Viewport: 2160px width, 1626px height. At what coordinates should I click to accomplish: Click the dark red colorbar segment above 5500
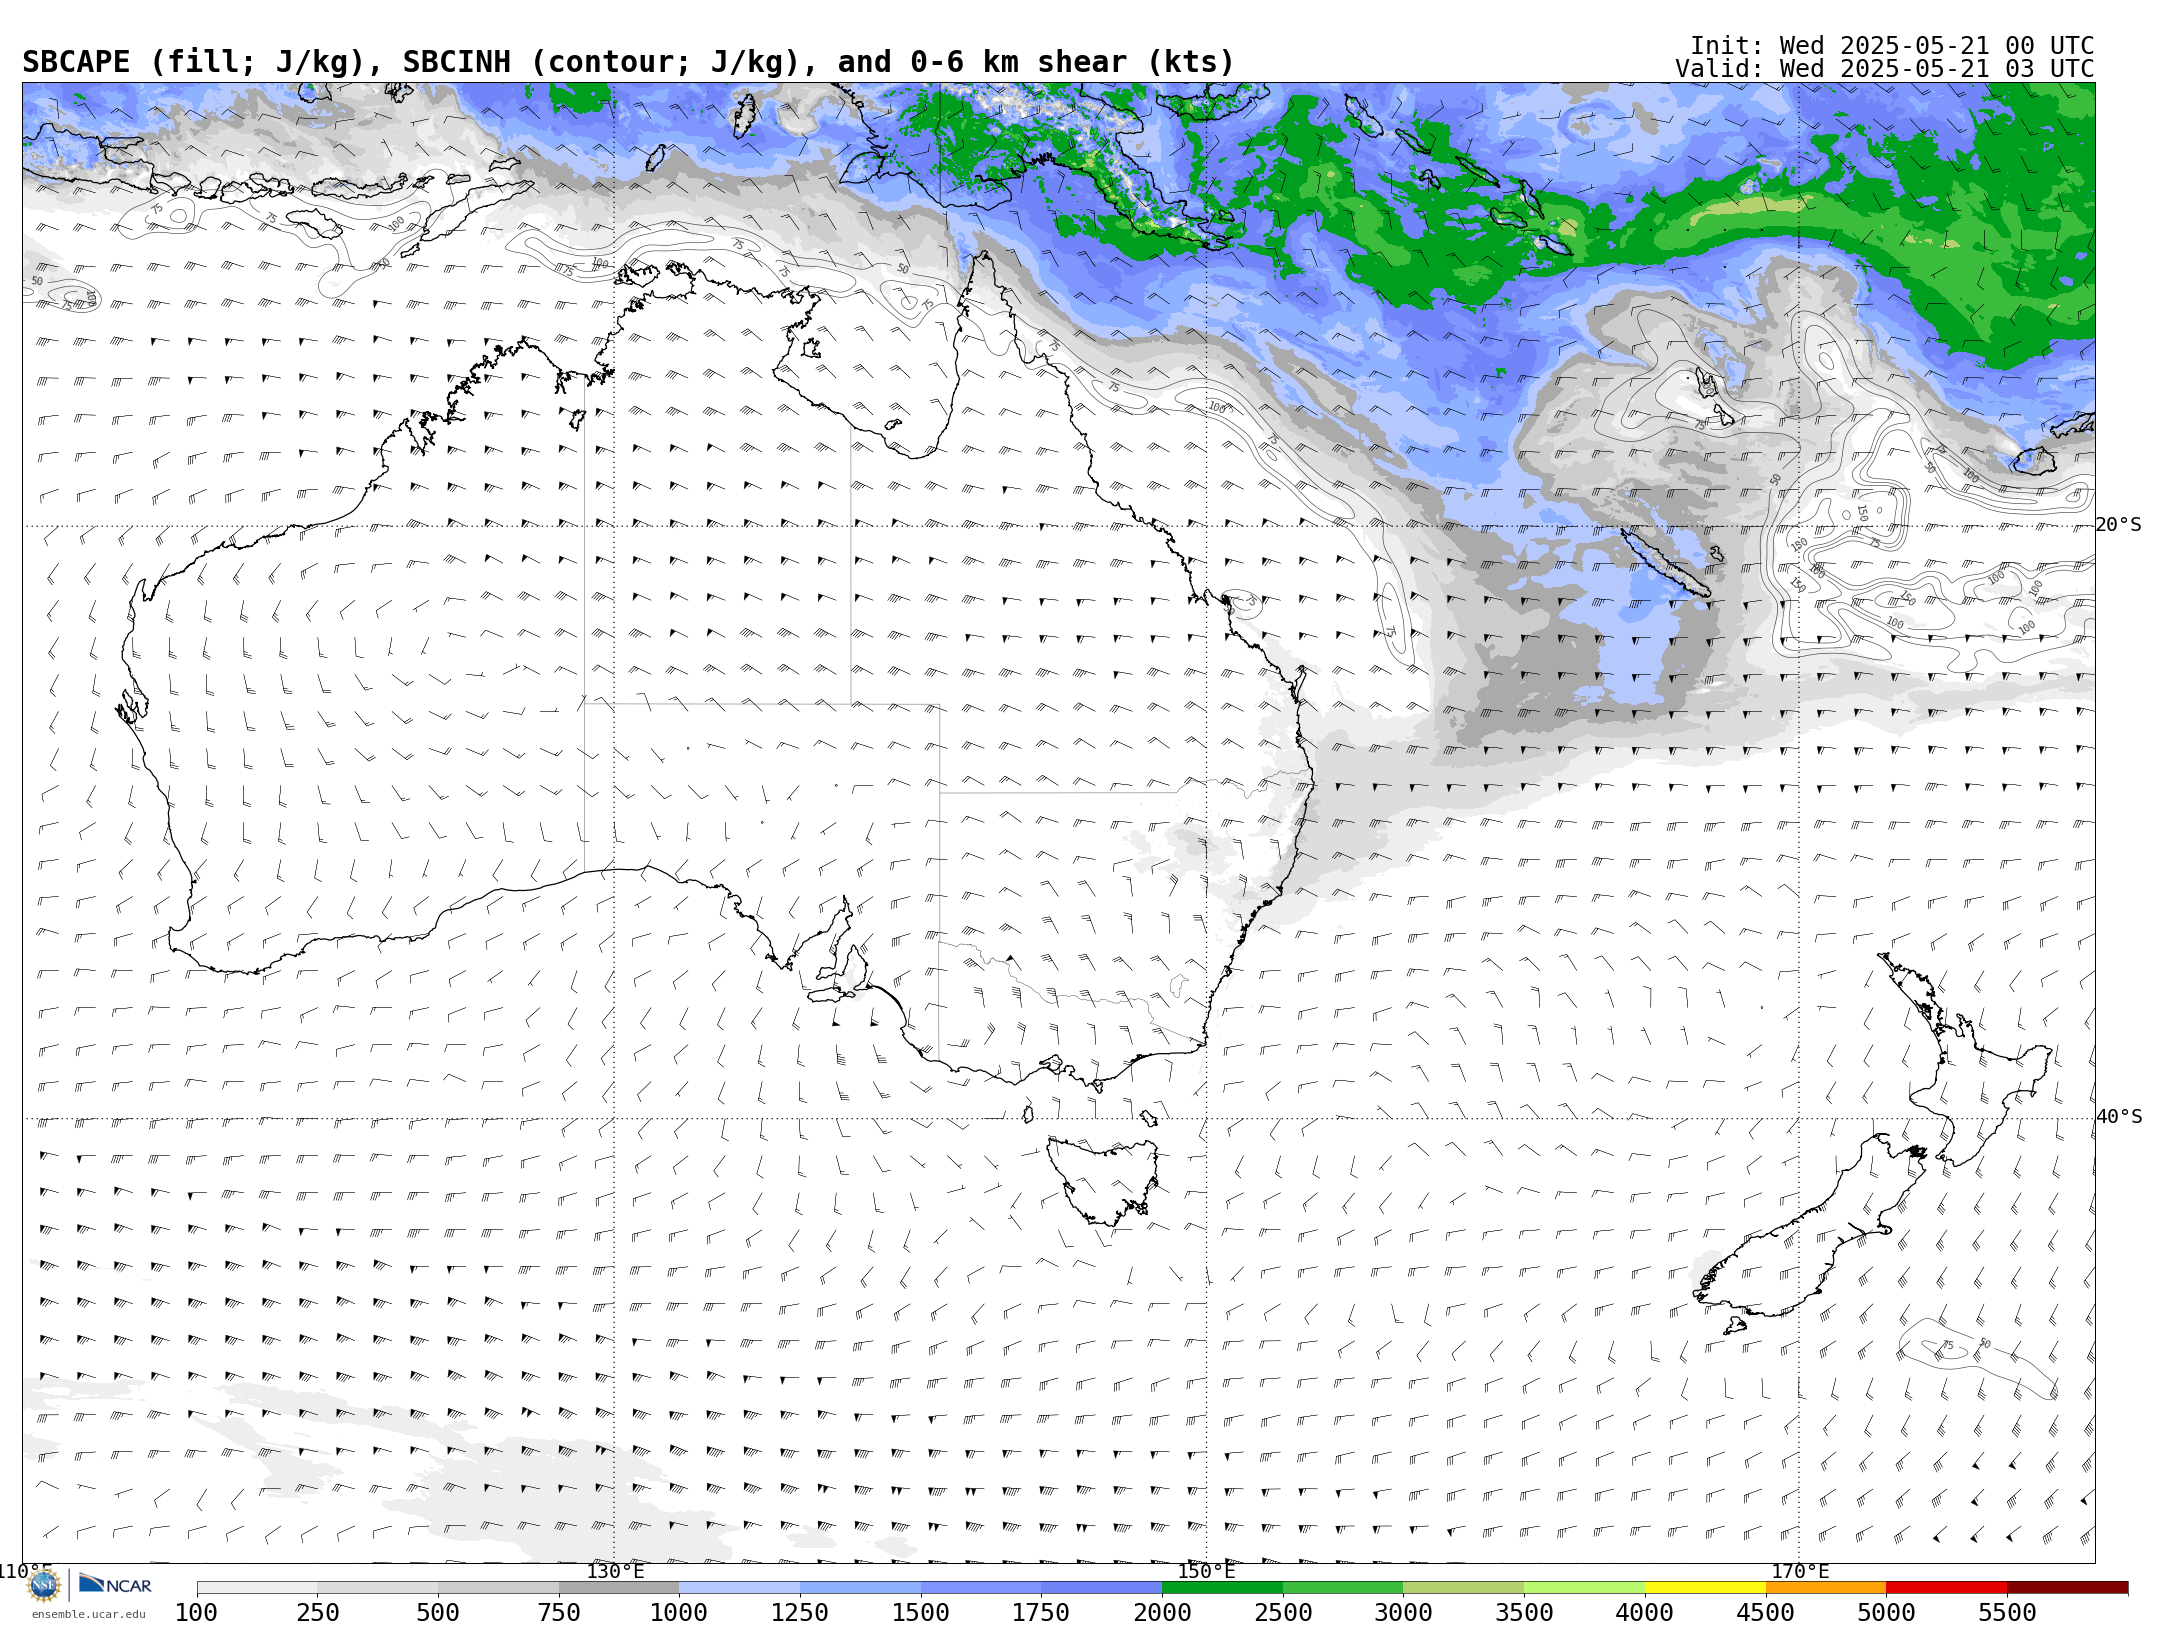[2067, 1588]
